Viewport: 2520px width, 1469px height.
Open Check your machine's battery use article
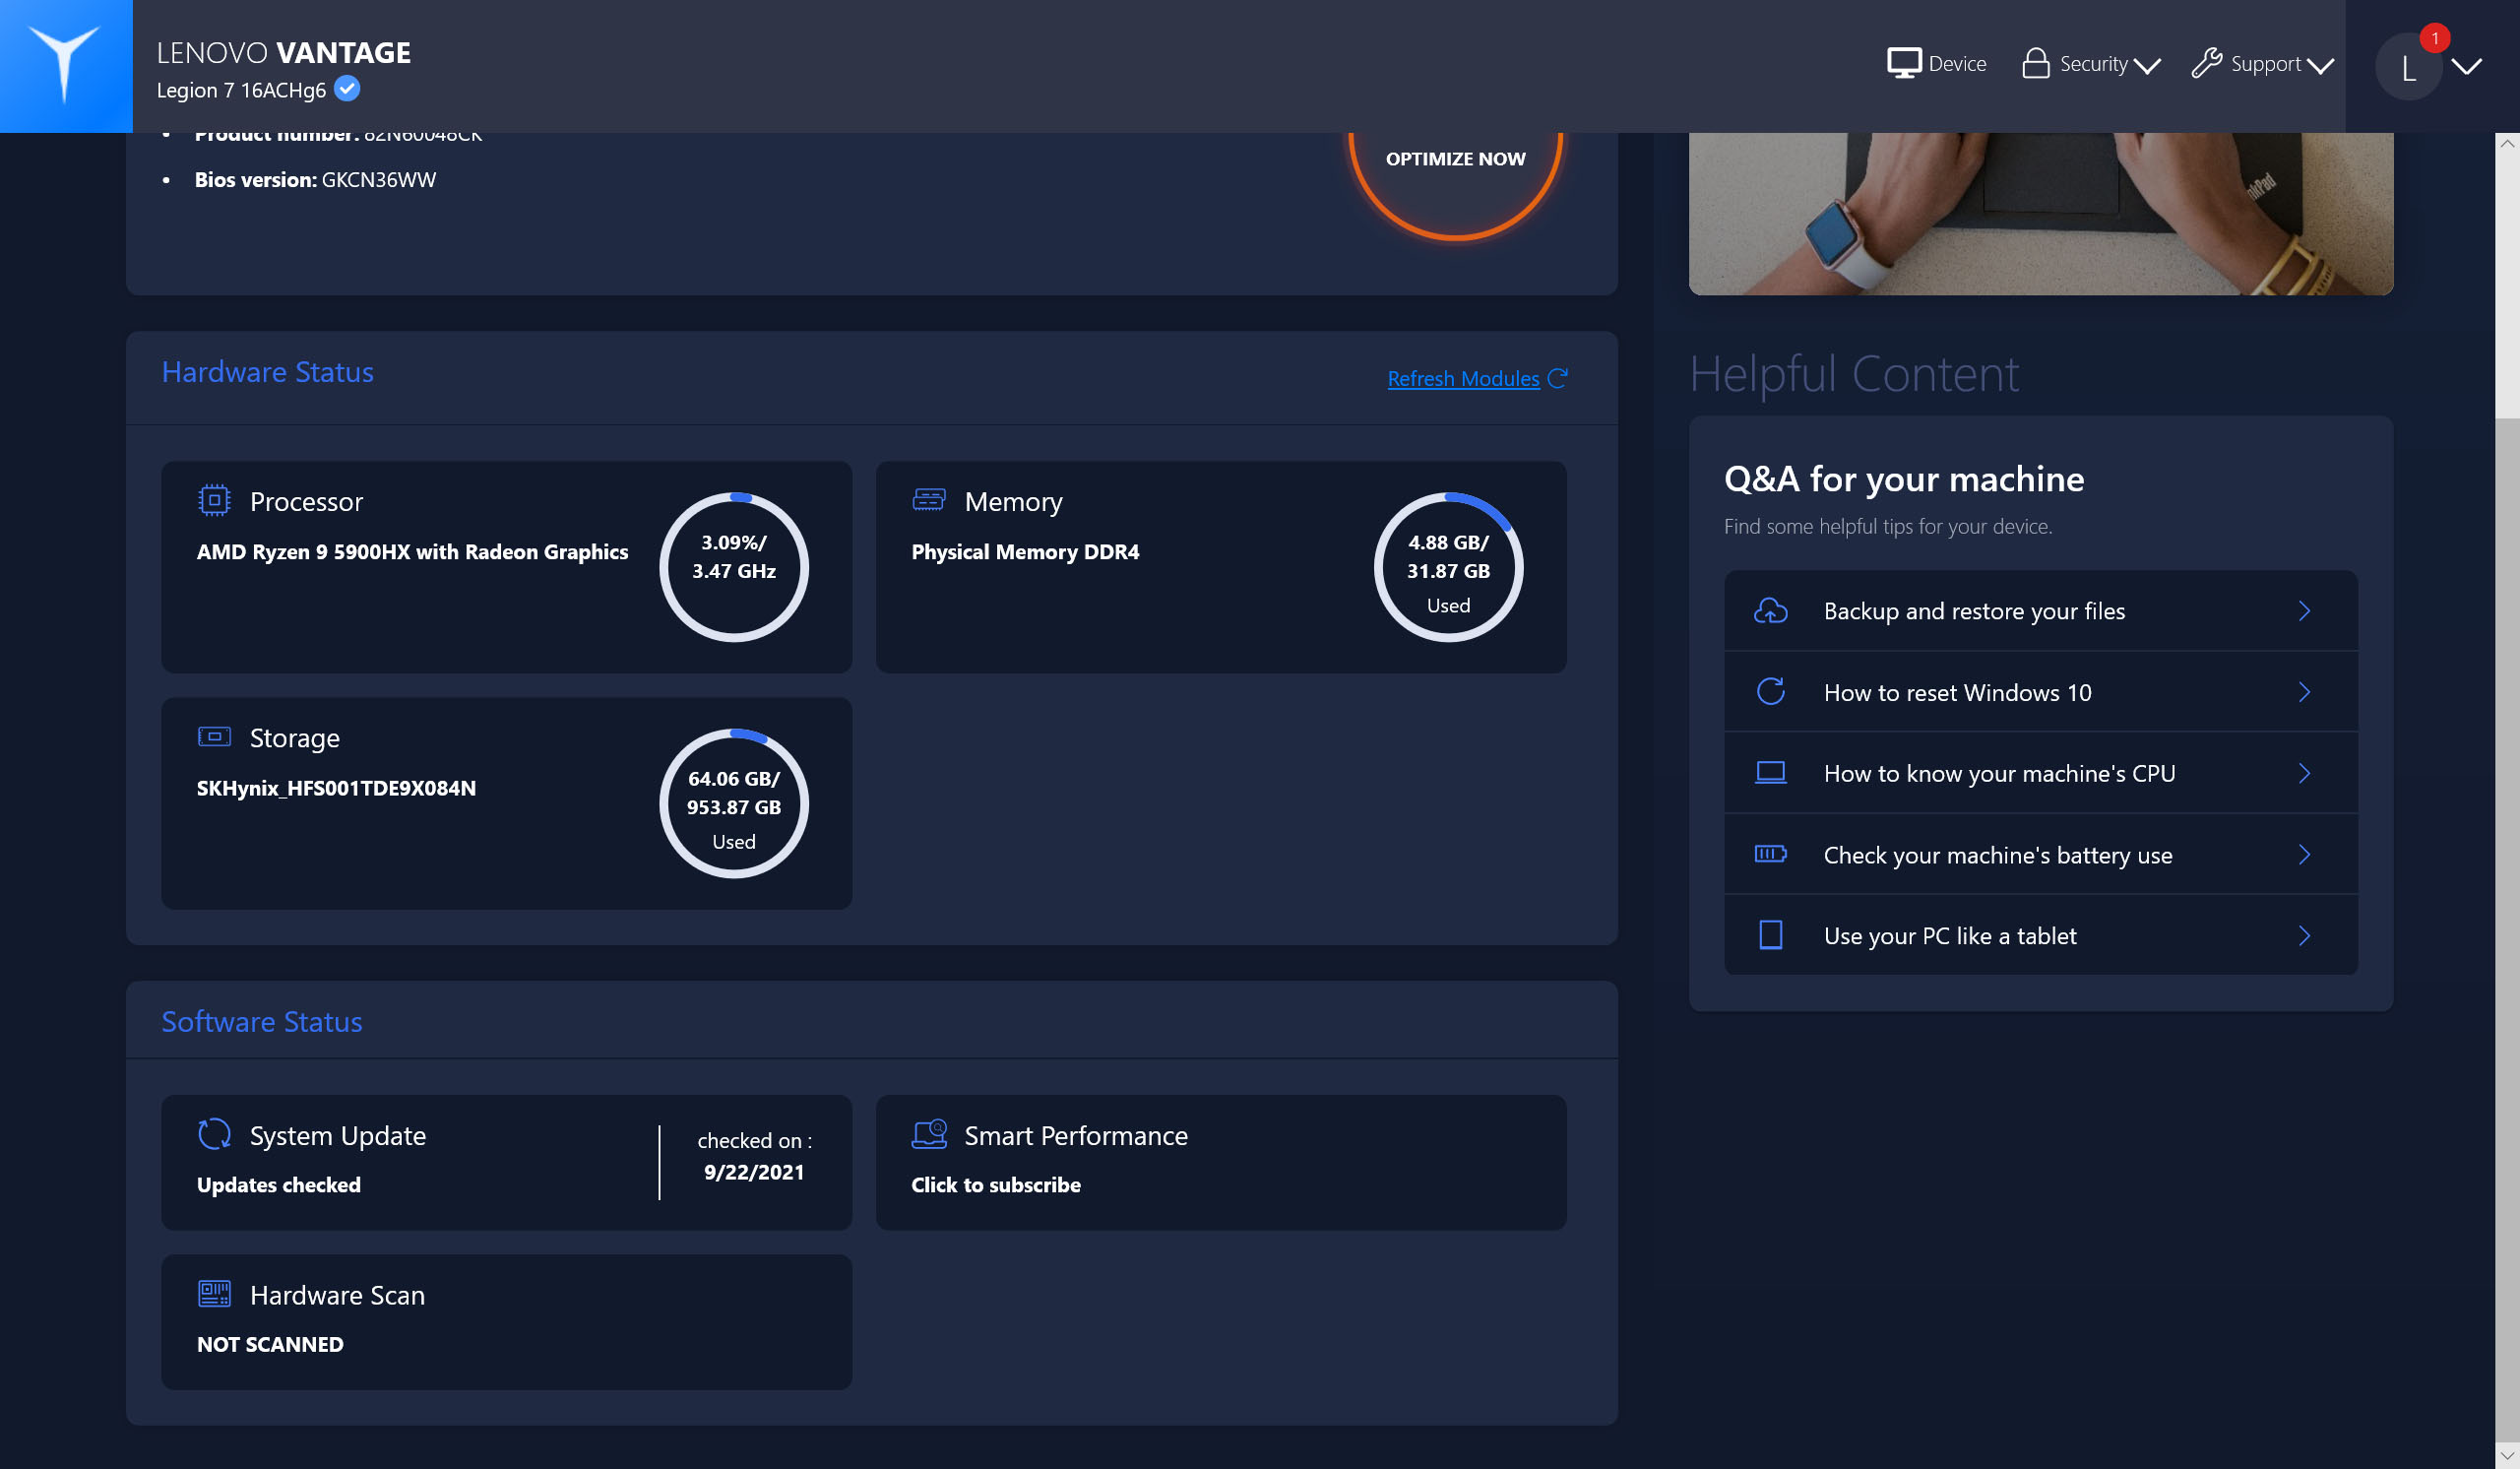(2041, 854)
